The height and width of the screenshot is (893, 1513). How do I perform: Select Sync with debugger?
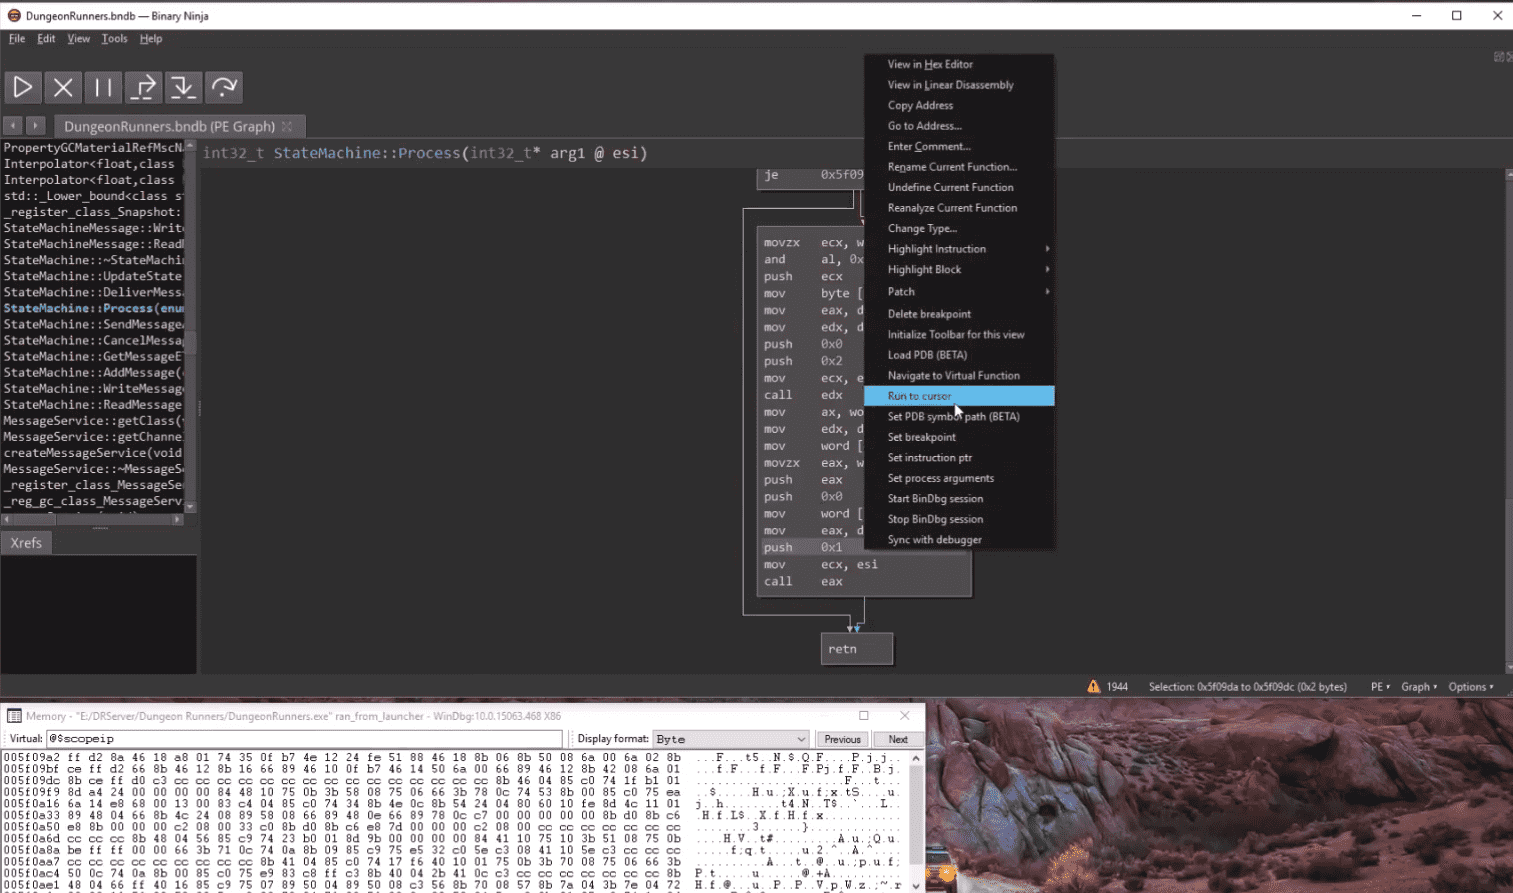(x=959, y=539)
